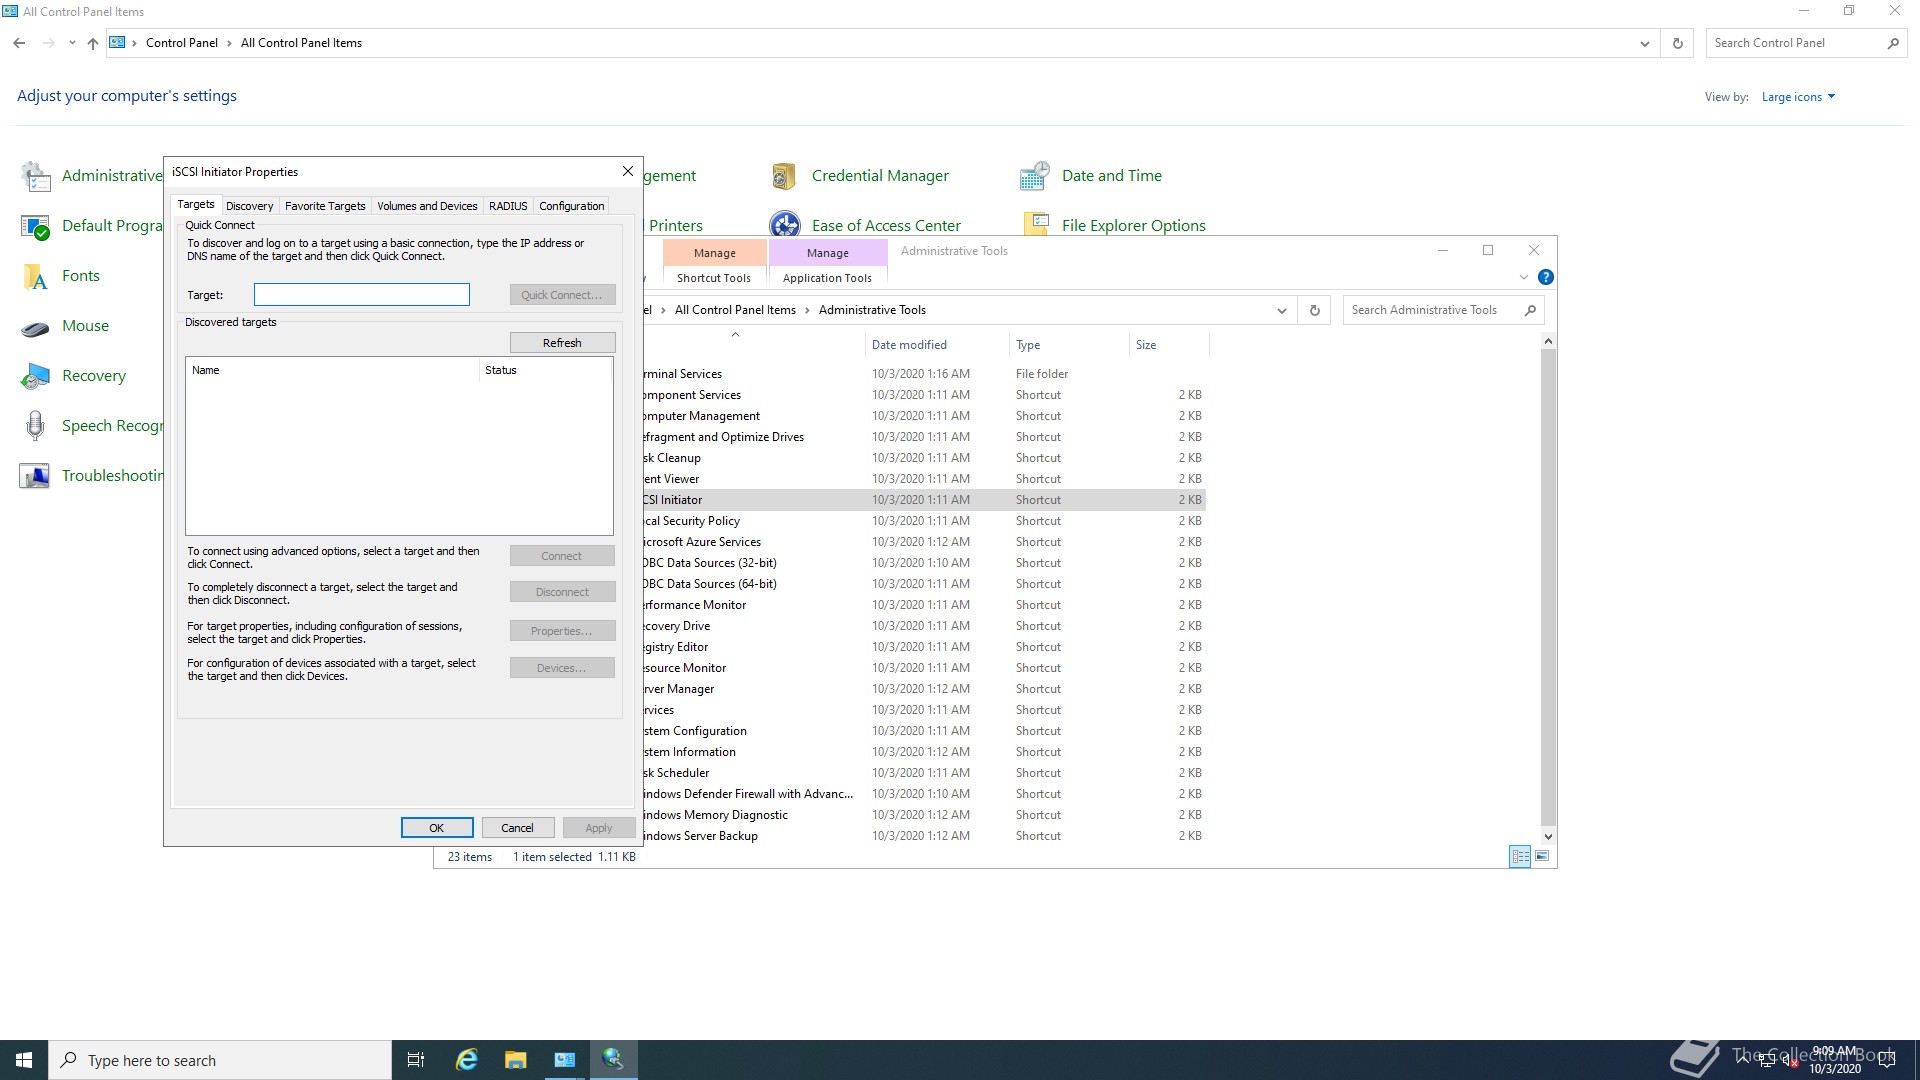1920x1080 pixels.
Task: Open the Mouse settings icon
Action: [x=35, y=326]
